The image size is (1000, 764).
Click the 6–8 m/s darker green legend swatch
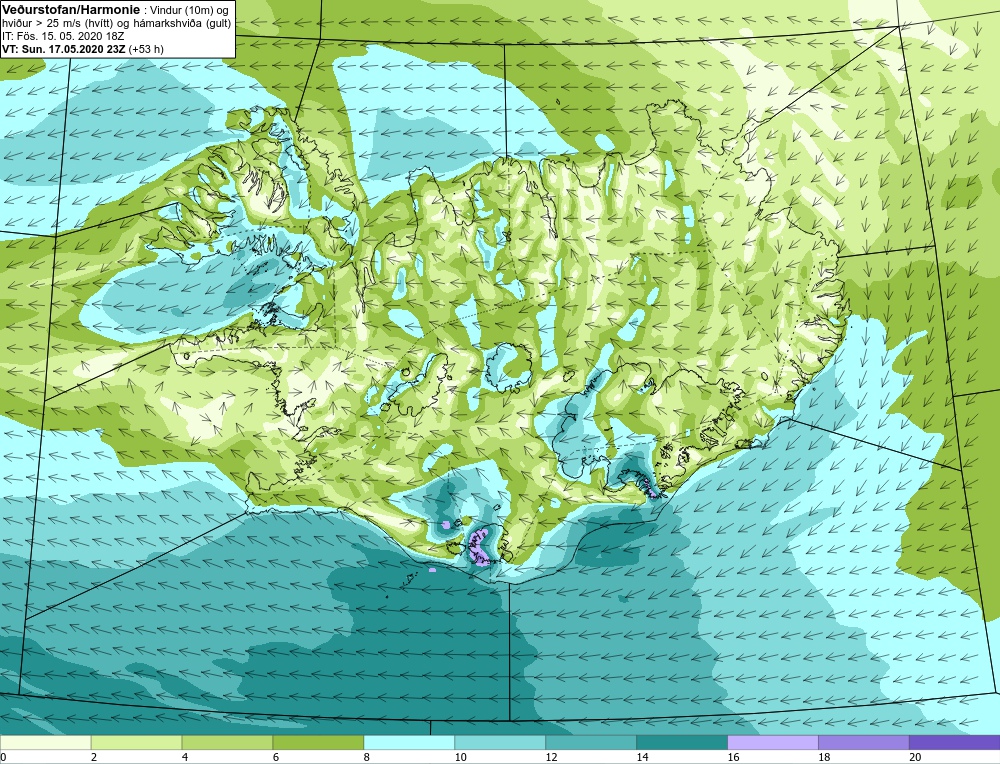[x=318, y=743]
